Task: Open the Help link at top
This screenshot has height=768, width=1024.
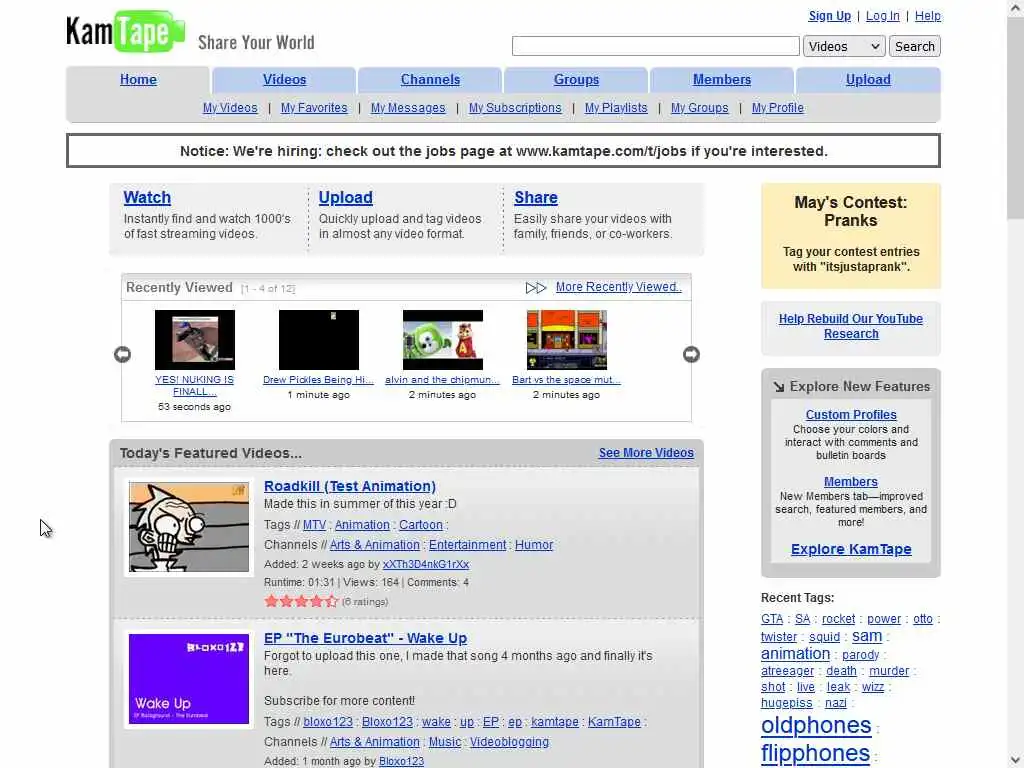Action: (x=927, y=16)
